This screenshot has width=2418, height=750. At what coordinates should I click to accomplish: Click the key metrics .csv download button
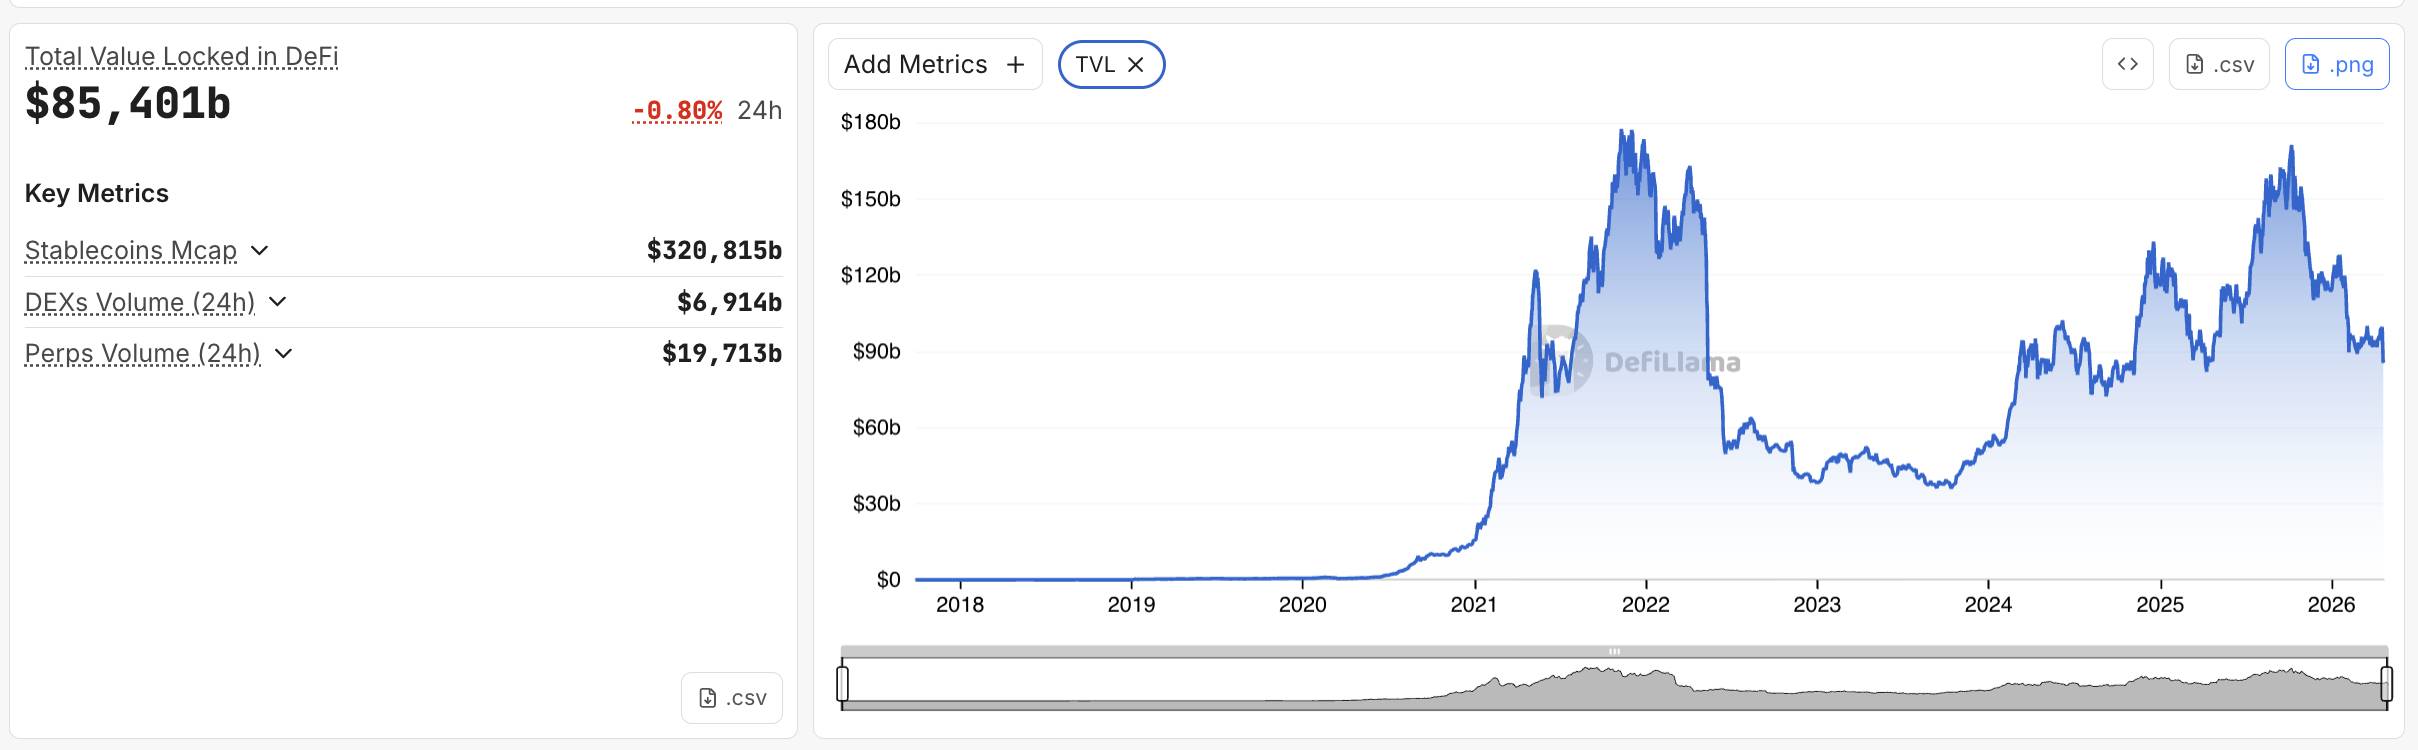[732, 698]
